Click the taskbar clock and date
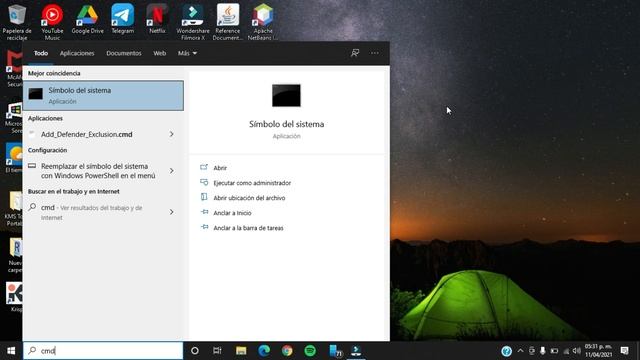The height and width of the screenshot is (360, 640). (598, 351)
